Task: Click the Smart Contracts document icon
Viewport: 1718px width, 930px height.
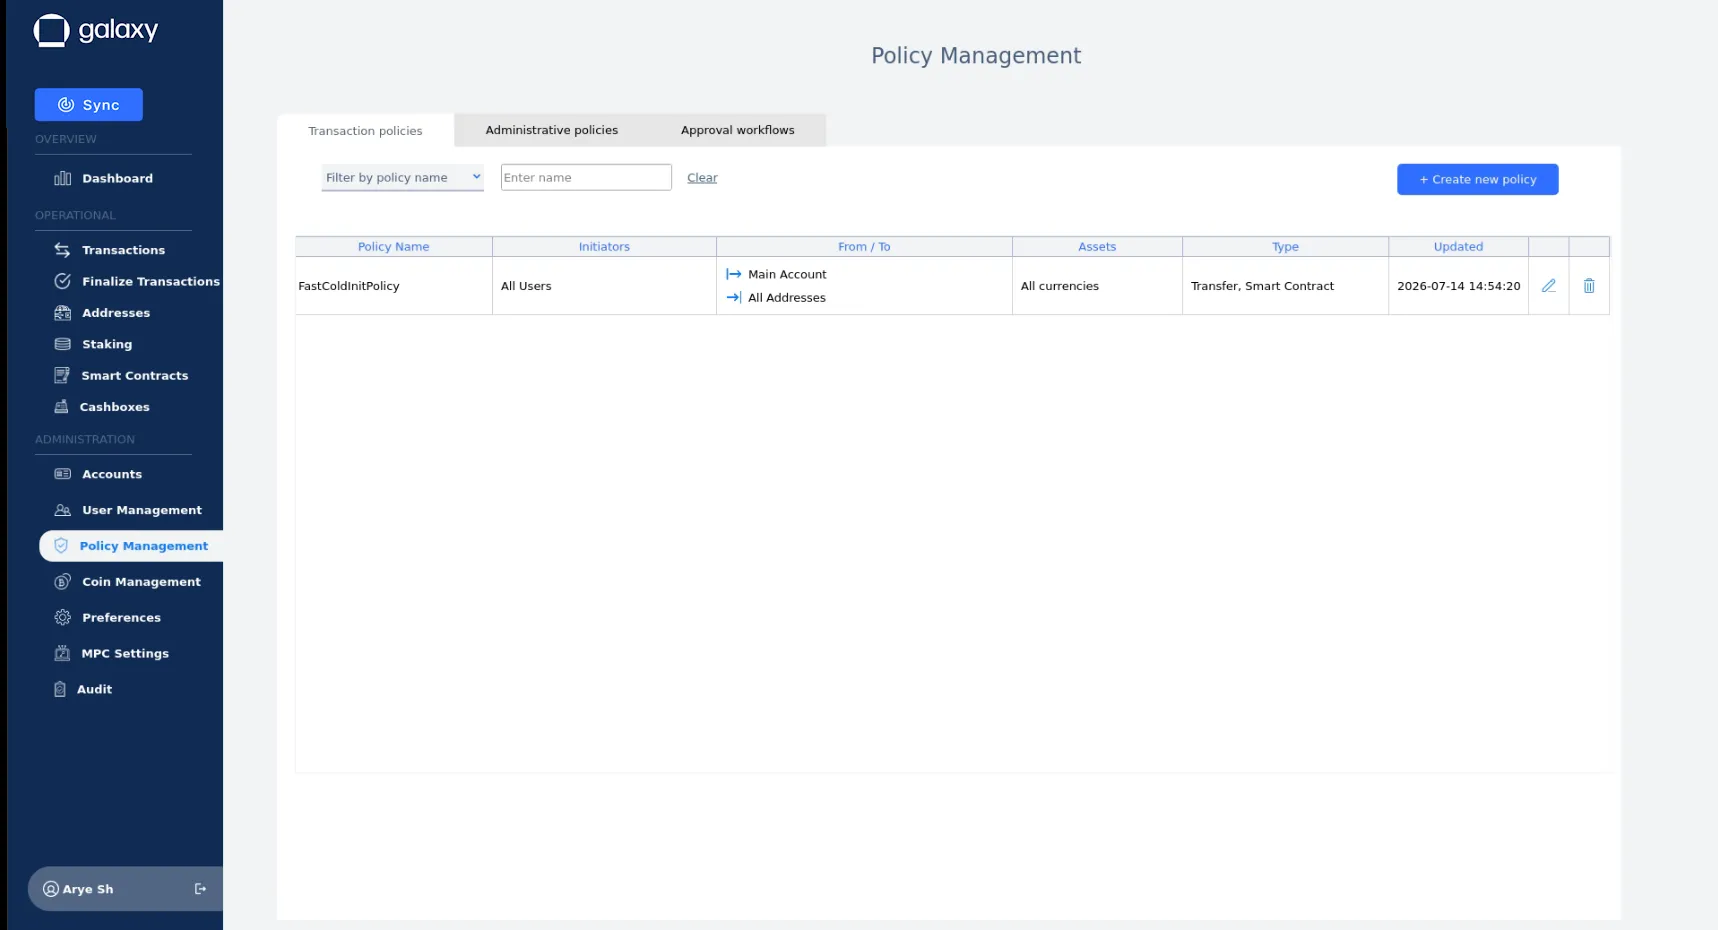Action: point(61,375)
